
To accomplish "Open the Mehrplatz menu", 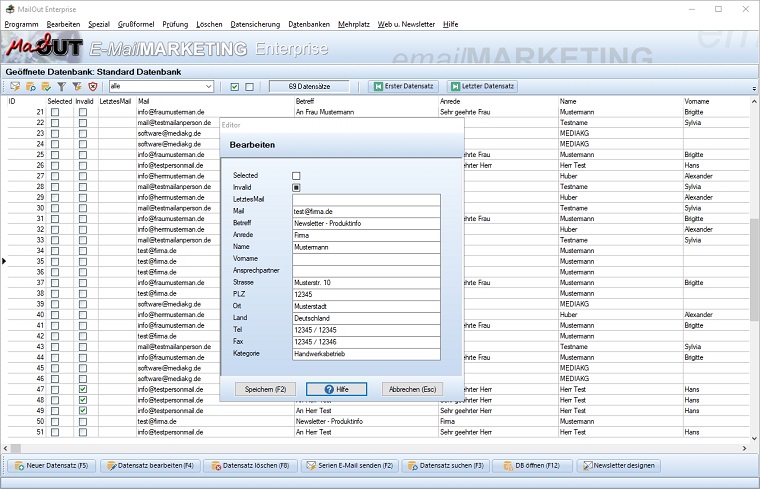I will 353,24.
